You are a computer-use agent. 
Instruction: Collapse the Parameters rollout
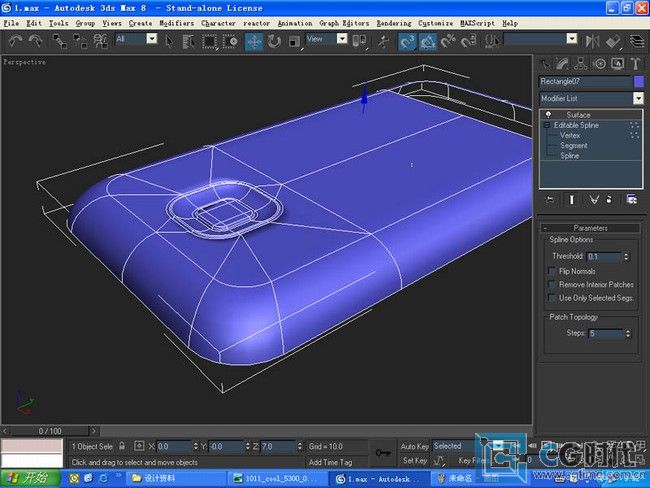point(590,228)
